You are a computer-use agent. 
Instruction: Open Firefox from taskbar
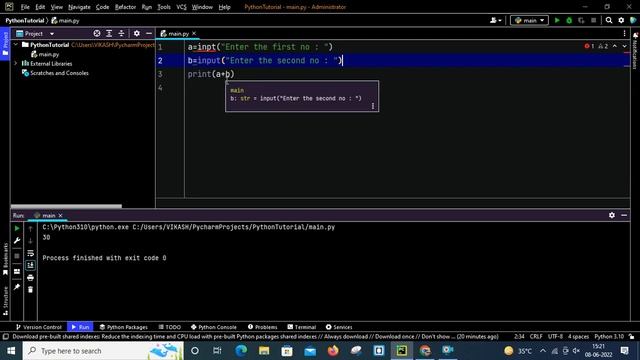point(333,351)
